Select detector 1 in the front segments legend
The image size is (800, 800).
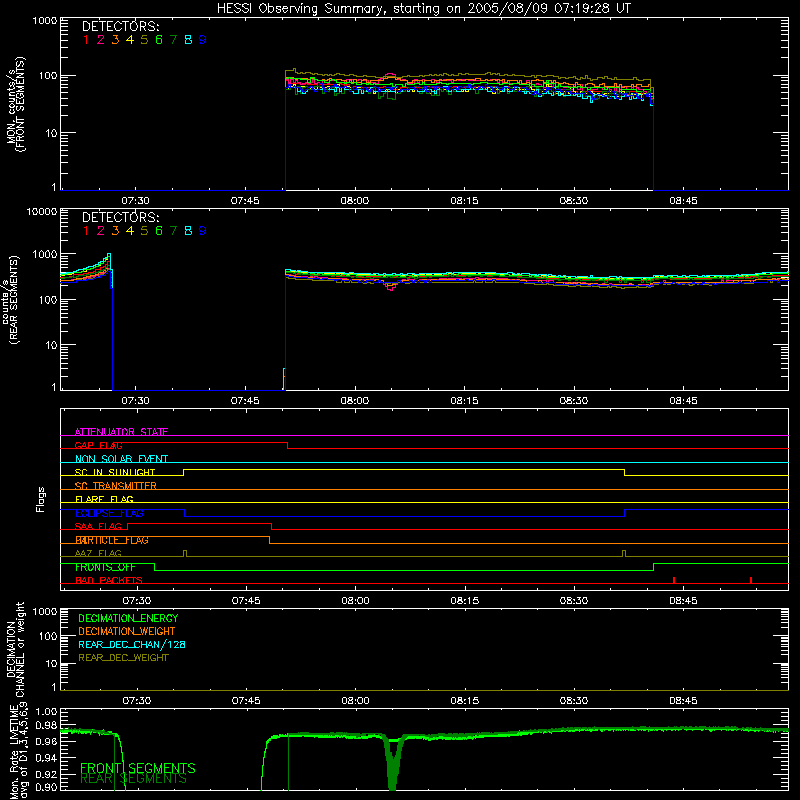click(86, 40)
